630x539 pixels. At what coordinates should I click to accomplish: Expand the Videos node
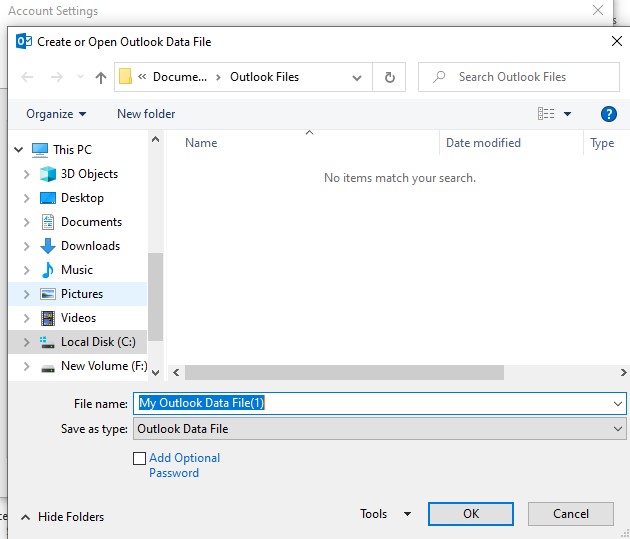coord(27,318)
